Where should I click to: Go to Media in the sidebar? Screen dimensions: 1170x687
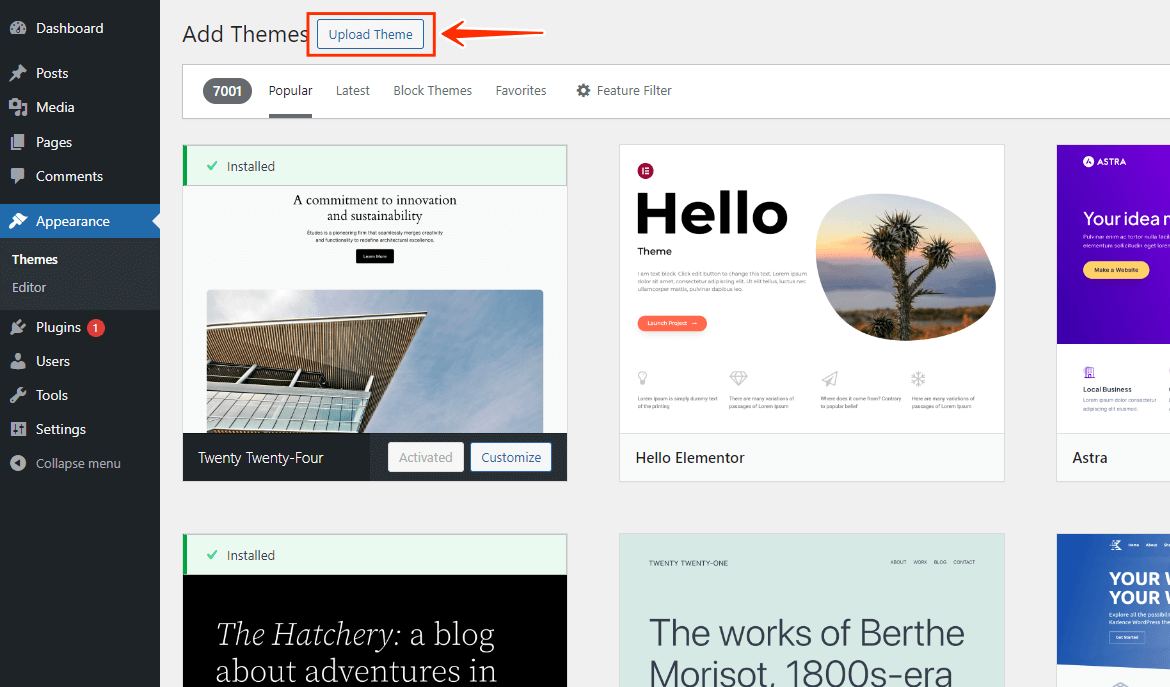click(80, 107)
